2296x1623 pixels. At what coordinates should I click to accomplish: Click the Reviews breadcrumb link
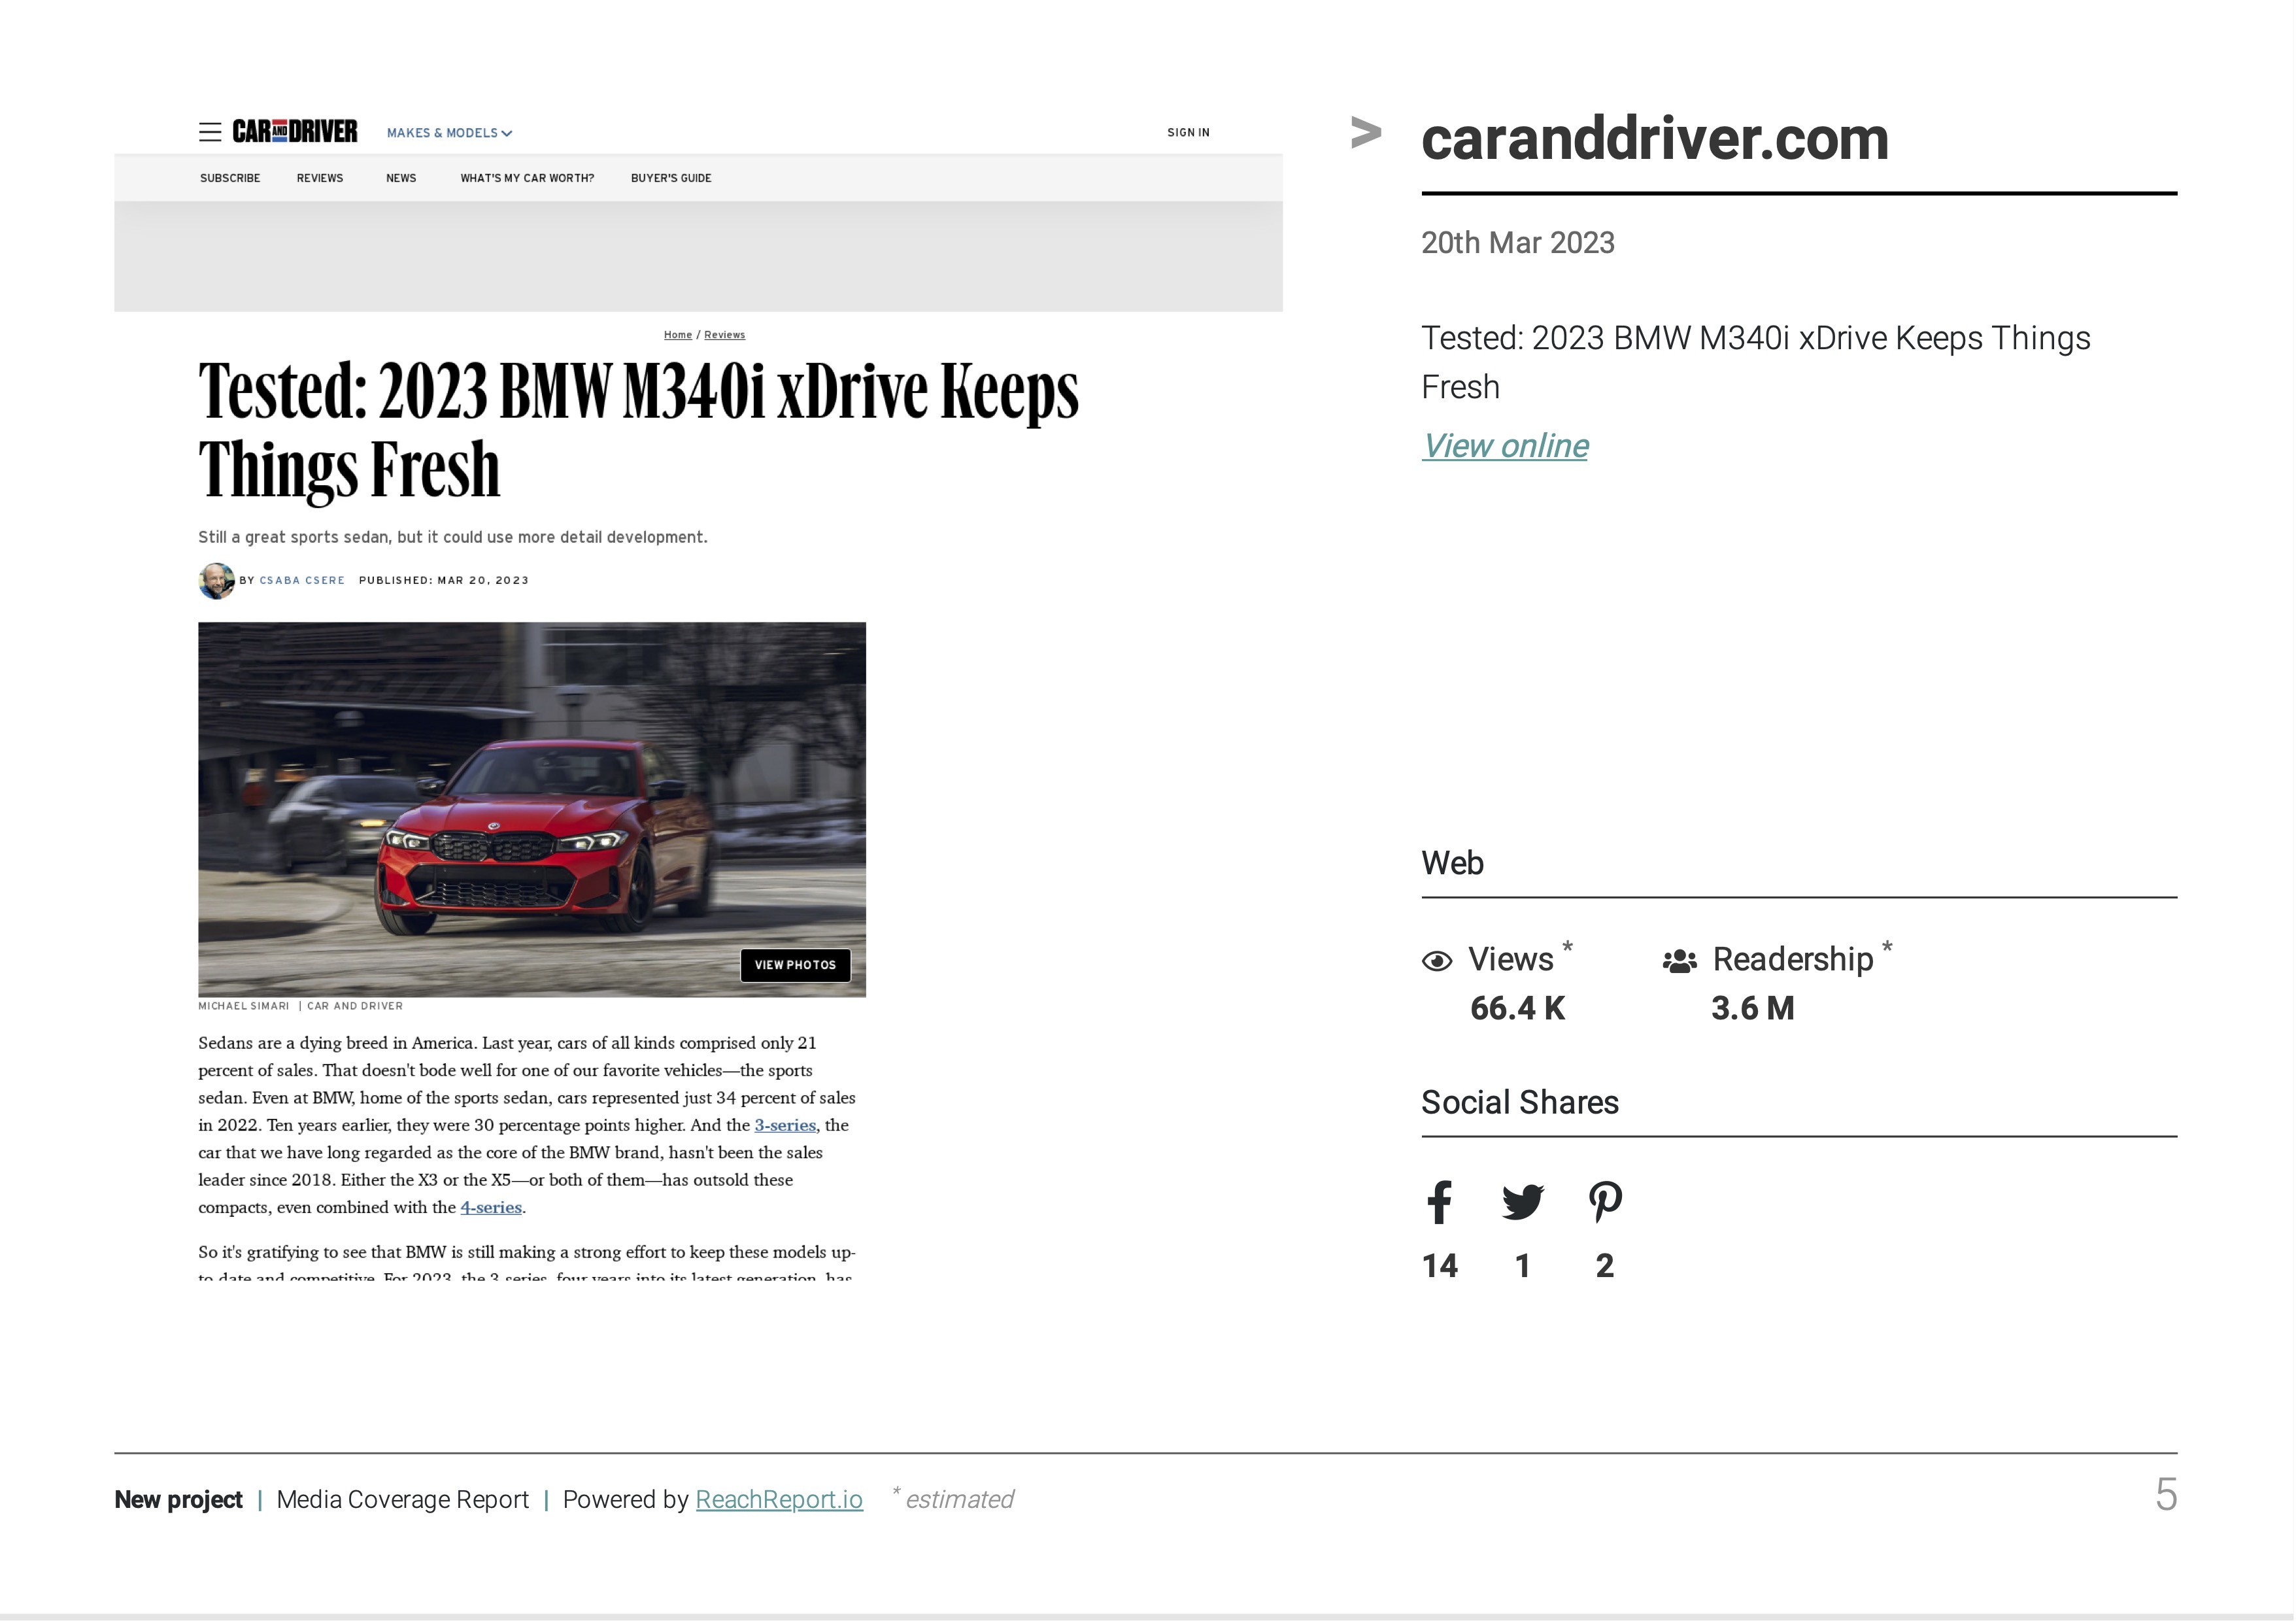[x=725, y=335]
